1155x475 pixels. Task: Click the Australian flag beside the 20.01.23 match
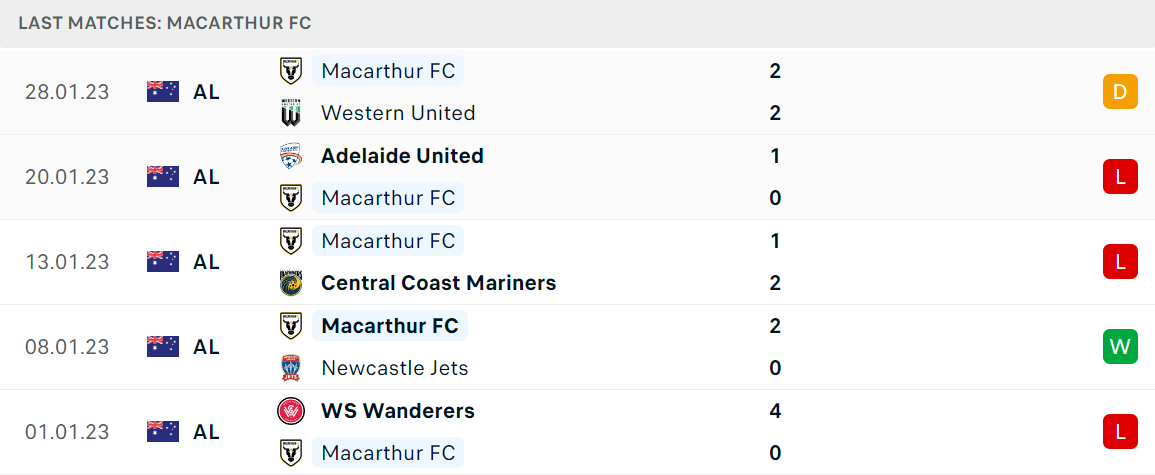coord(163,177)
